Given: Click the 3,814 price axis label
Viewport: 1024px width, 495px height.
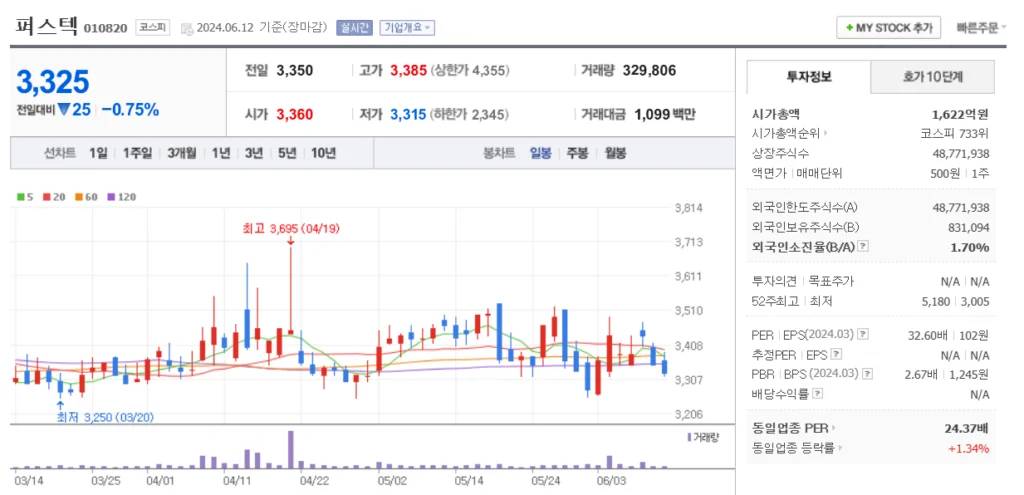Looking at the screenshot, I should pos(688,208).
